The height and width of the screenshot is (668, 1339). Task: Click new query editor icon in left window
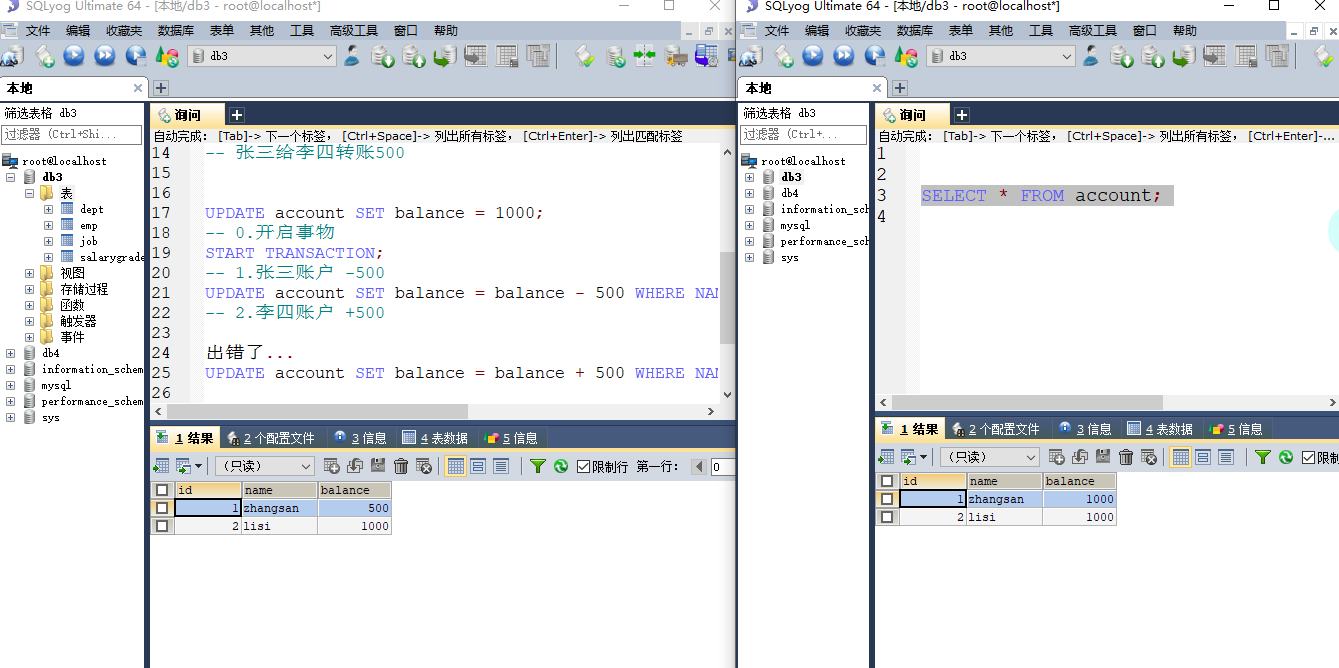pyautogui.click(x=44, y=56)
